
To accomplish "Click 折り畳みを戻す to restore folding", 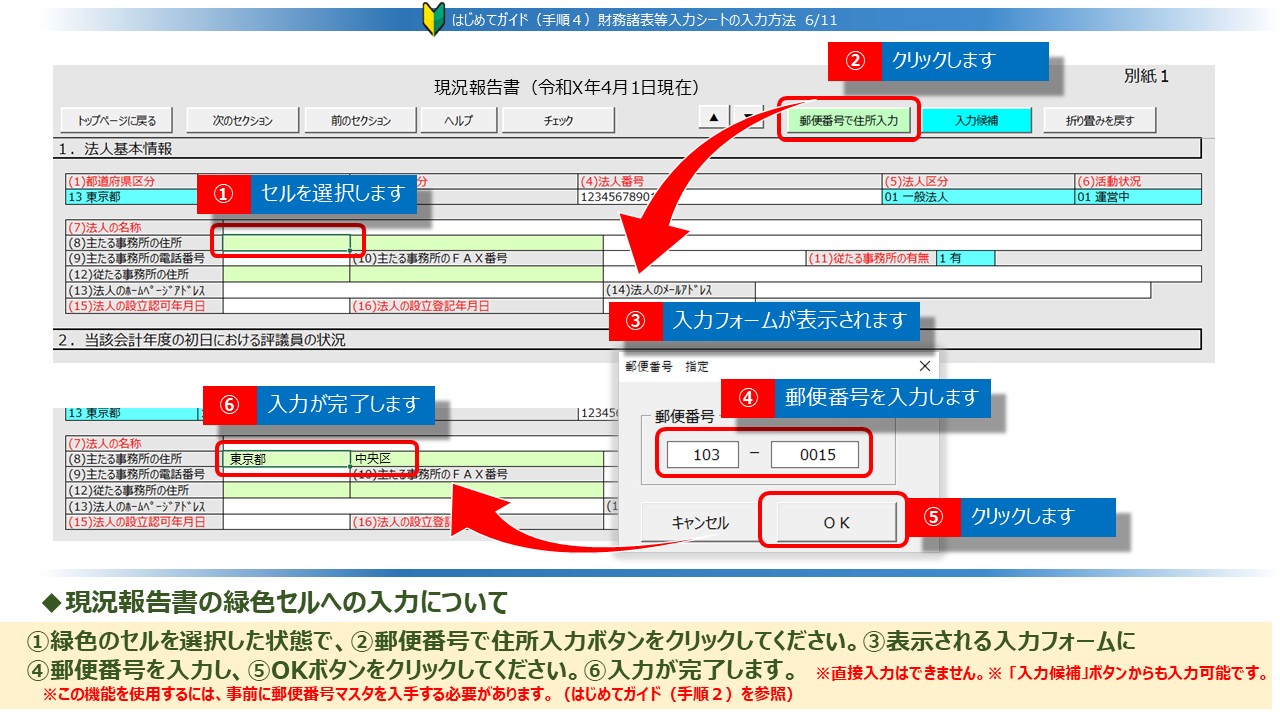I will coord(1099,120).
